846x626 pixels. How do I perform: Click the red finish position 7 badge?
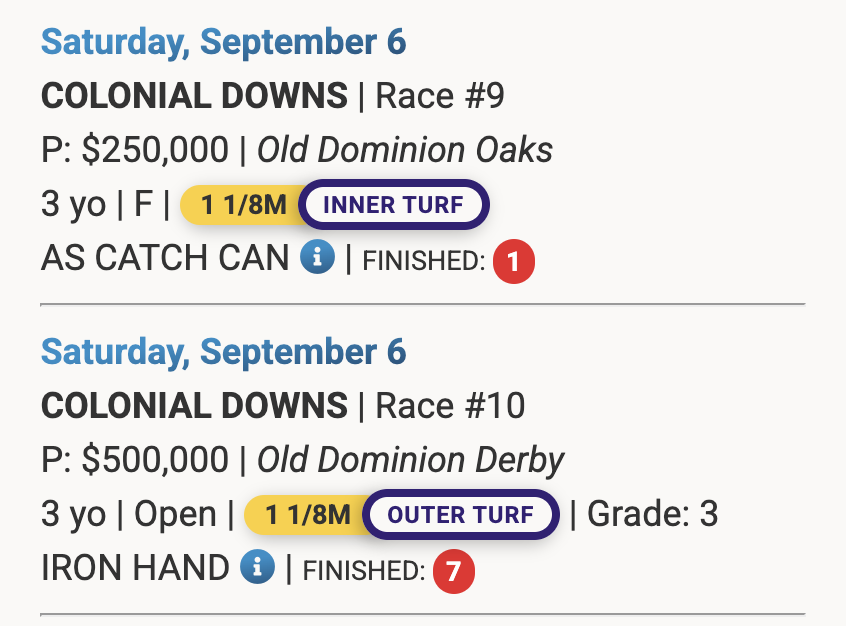[x=454, y=572]
